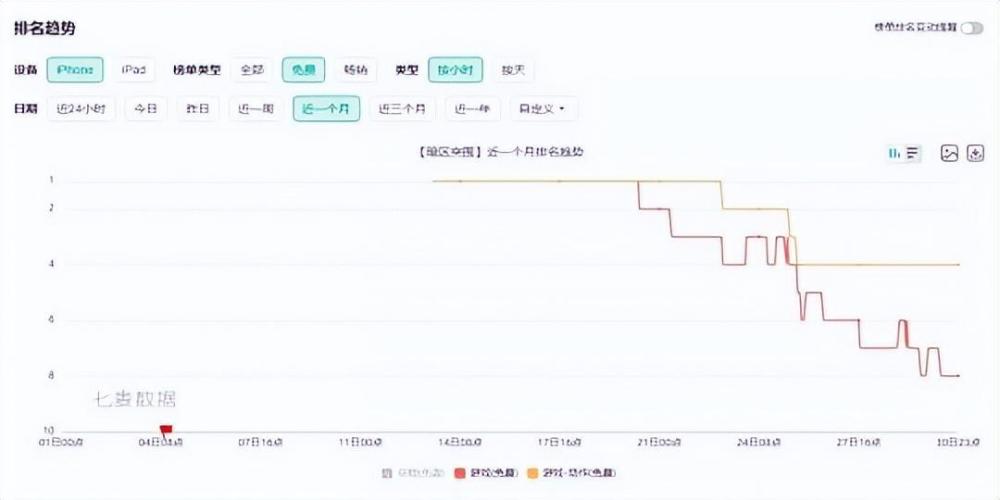Toggle orange series legend swatch
Screen dimensions: 1000x500
(532, 472)
